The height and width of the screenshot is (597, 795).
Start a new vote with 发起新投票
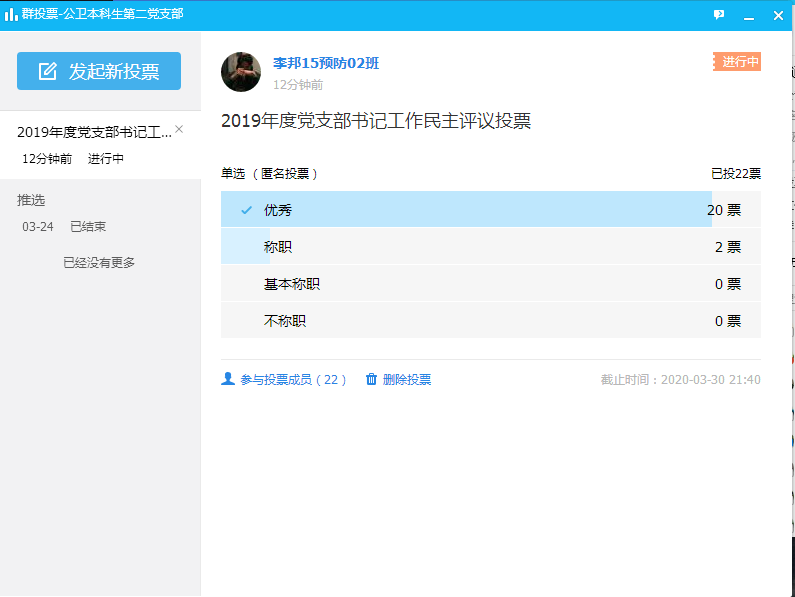pos(99,71)
